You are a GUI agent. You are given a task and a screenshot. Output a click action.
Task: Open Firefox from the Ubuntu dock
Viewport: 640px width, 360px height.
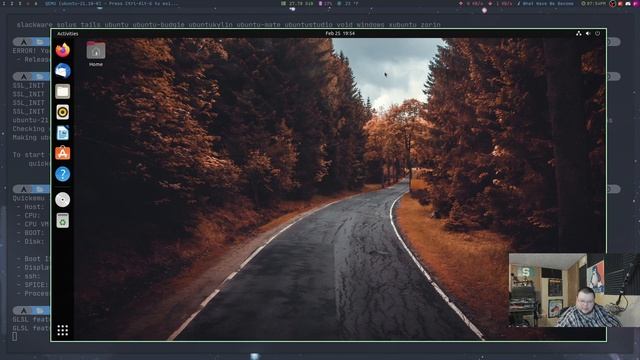point(62,50)
